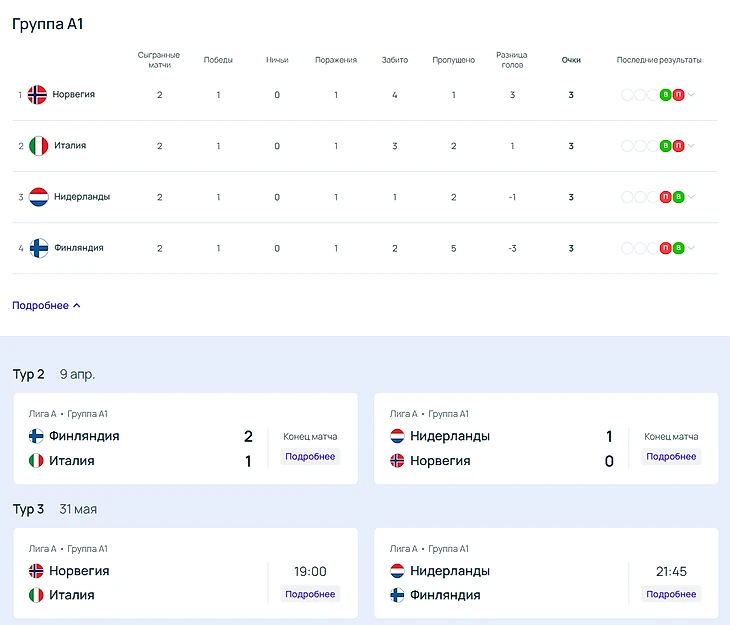Click the Finland flag in standings table
Viewport: 730px width, 625px height.
click(x=38, y=248)
